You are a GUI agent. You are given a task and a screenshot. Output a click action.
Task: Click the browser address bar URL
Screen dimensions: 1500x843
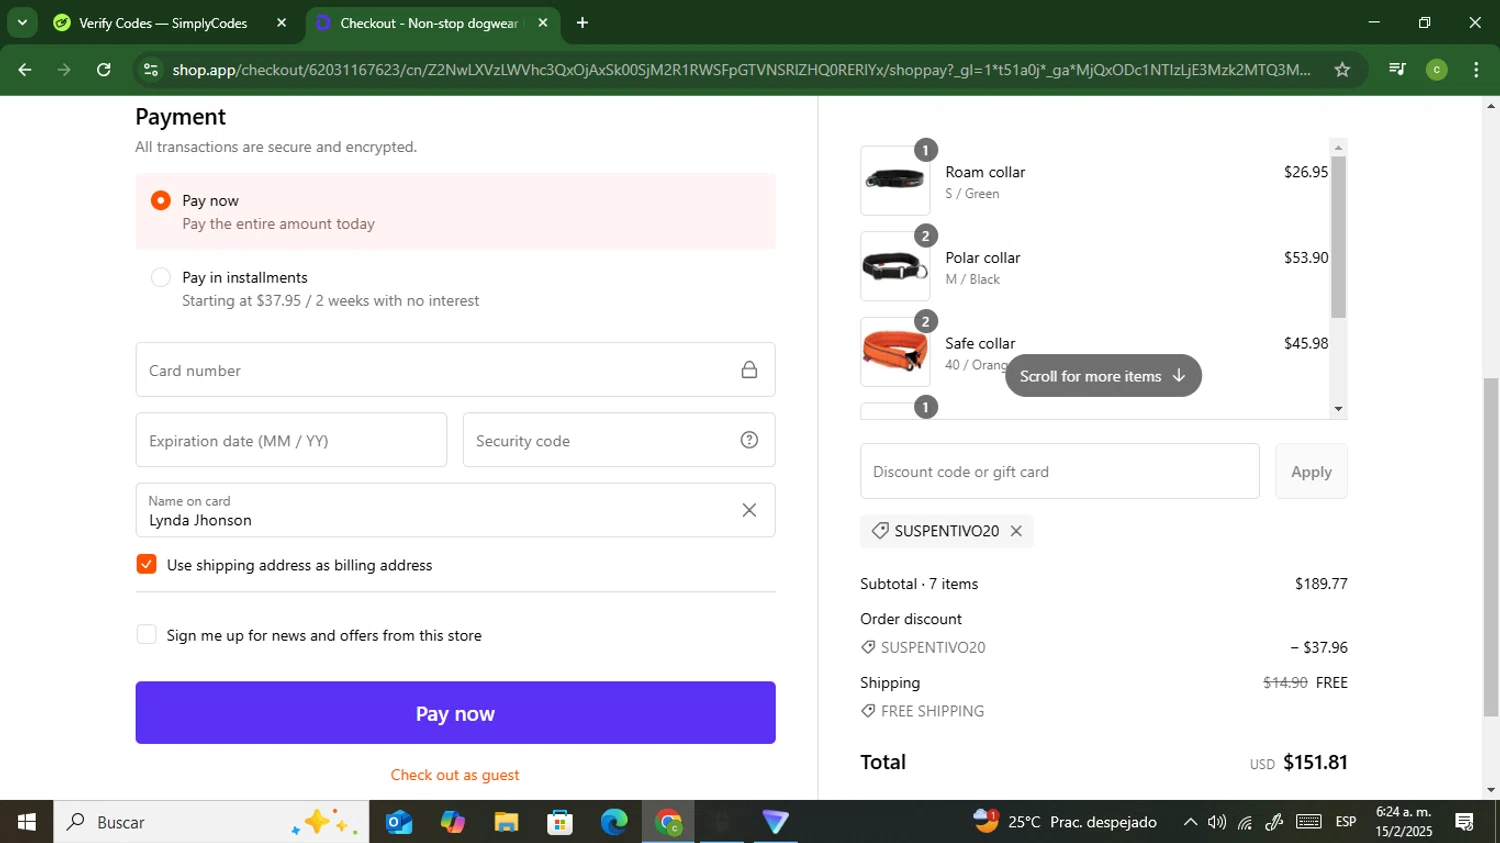(x=740, y=69)
